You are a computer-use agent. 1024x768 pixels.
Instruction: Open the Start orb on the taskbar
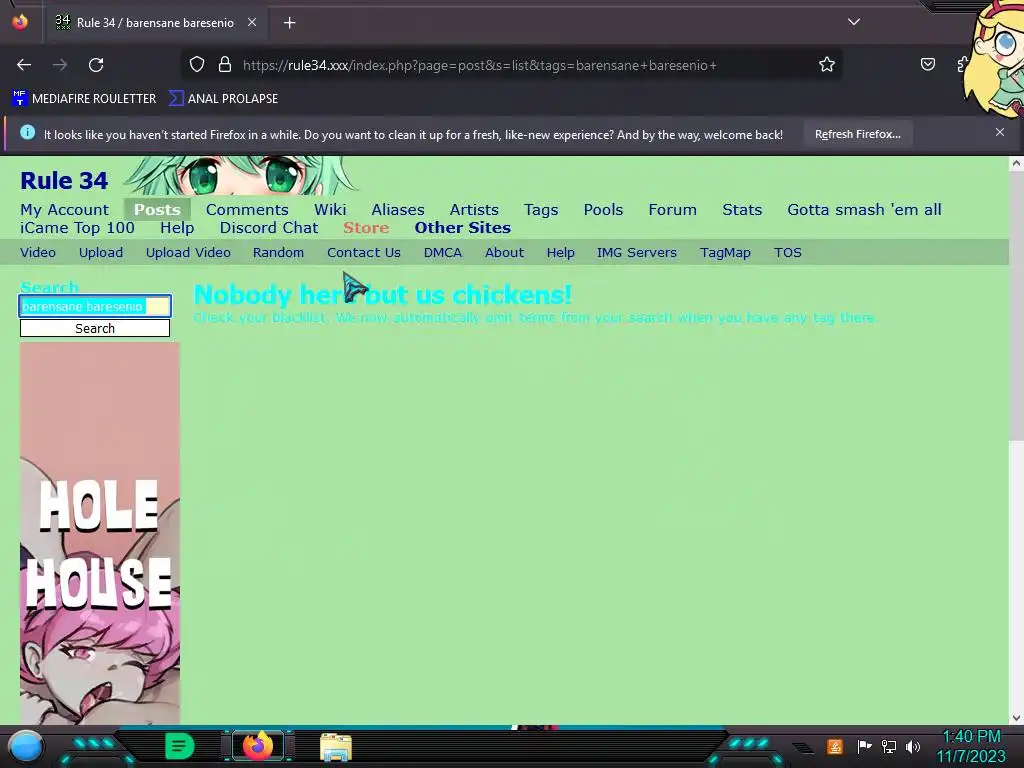tap(25, 746)
